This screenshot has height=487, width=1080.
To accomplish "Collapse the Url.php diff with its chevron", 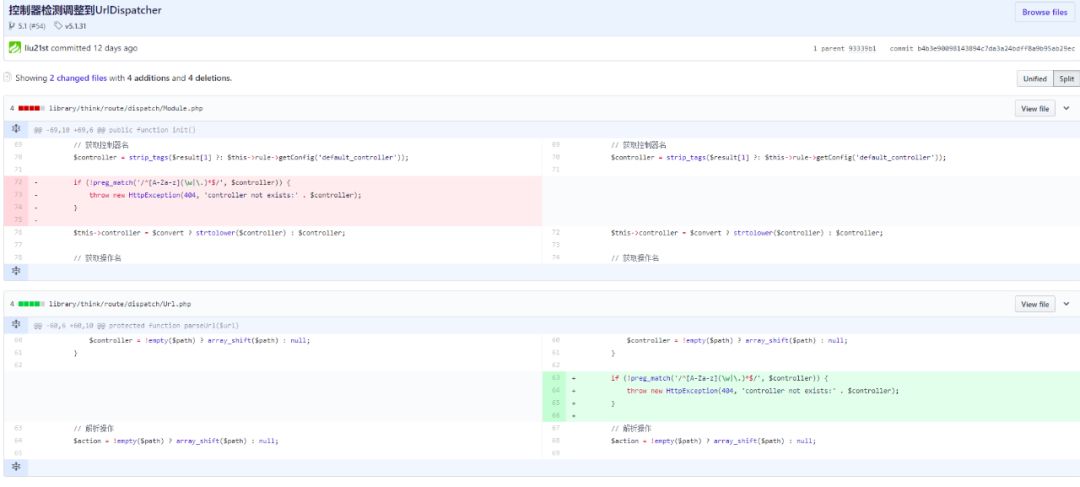I will click(1066, 304).
